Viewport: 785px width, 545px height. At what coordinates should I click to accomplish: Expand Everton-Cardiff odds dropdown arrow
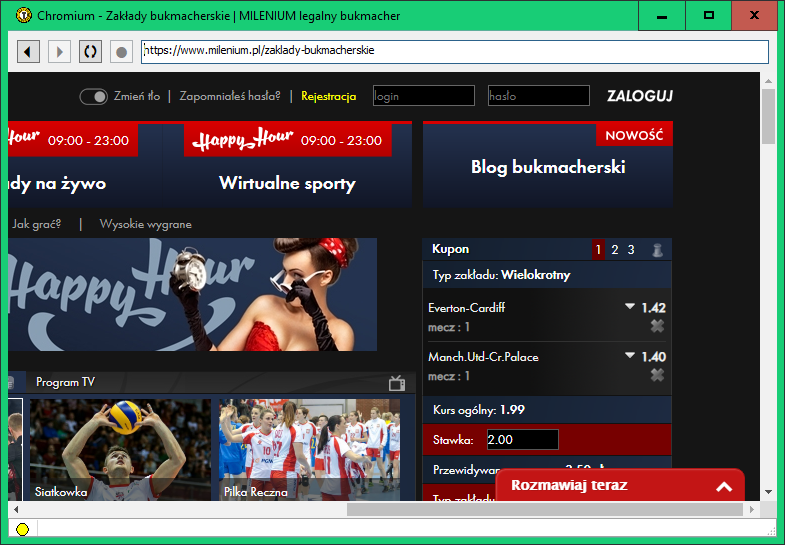point(630,306)
